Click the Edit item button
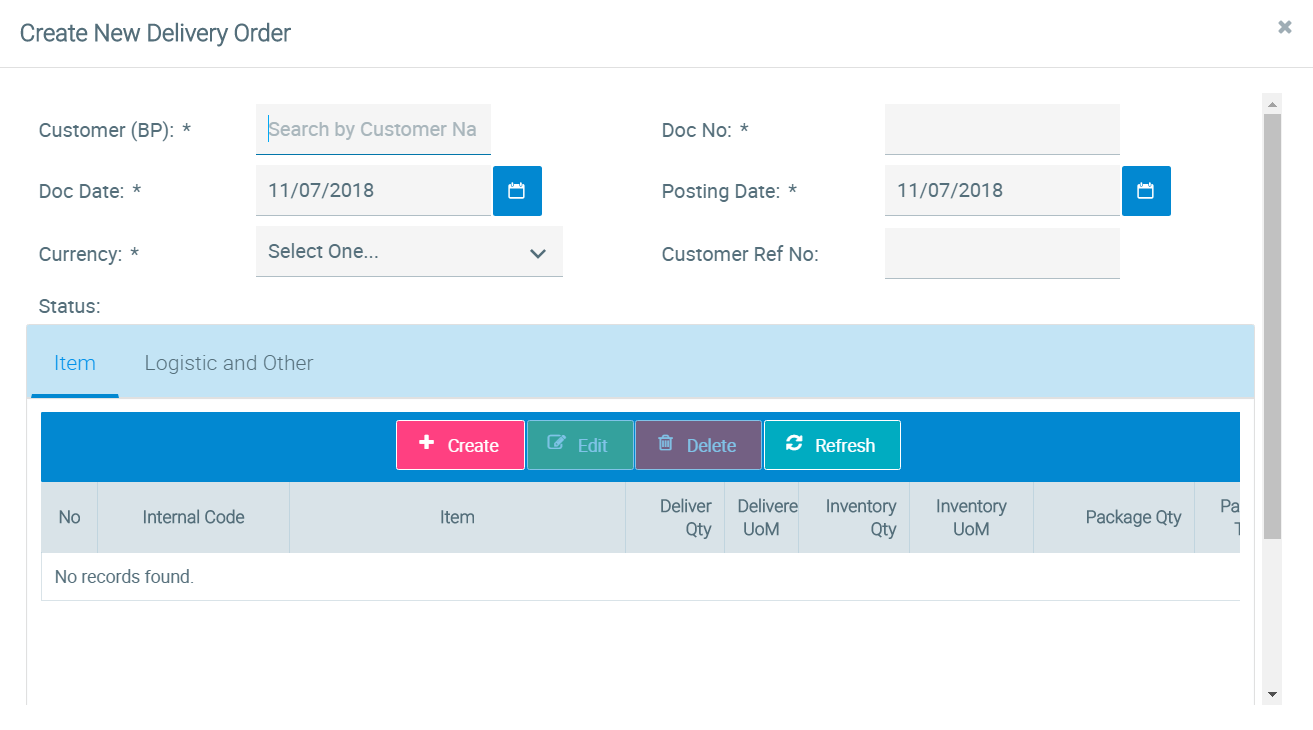The height and width of the screenshot is (730, 1313). tap(580, 445)
